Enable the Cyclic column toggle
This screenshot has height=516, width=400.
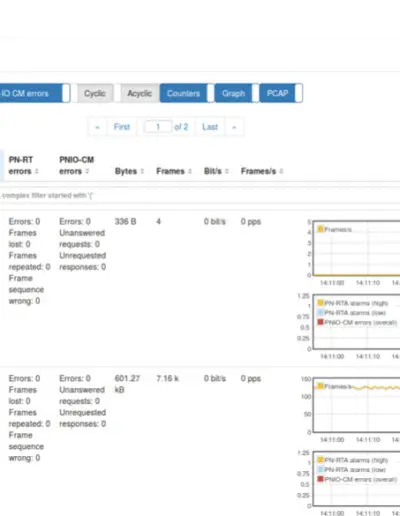[x=95, y=93]
